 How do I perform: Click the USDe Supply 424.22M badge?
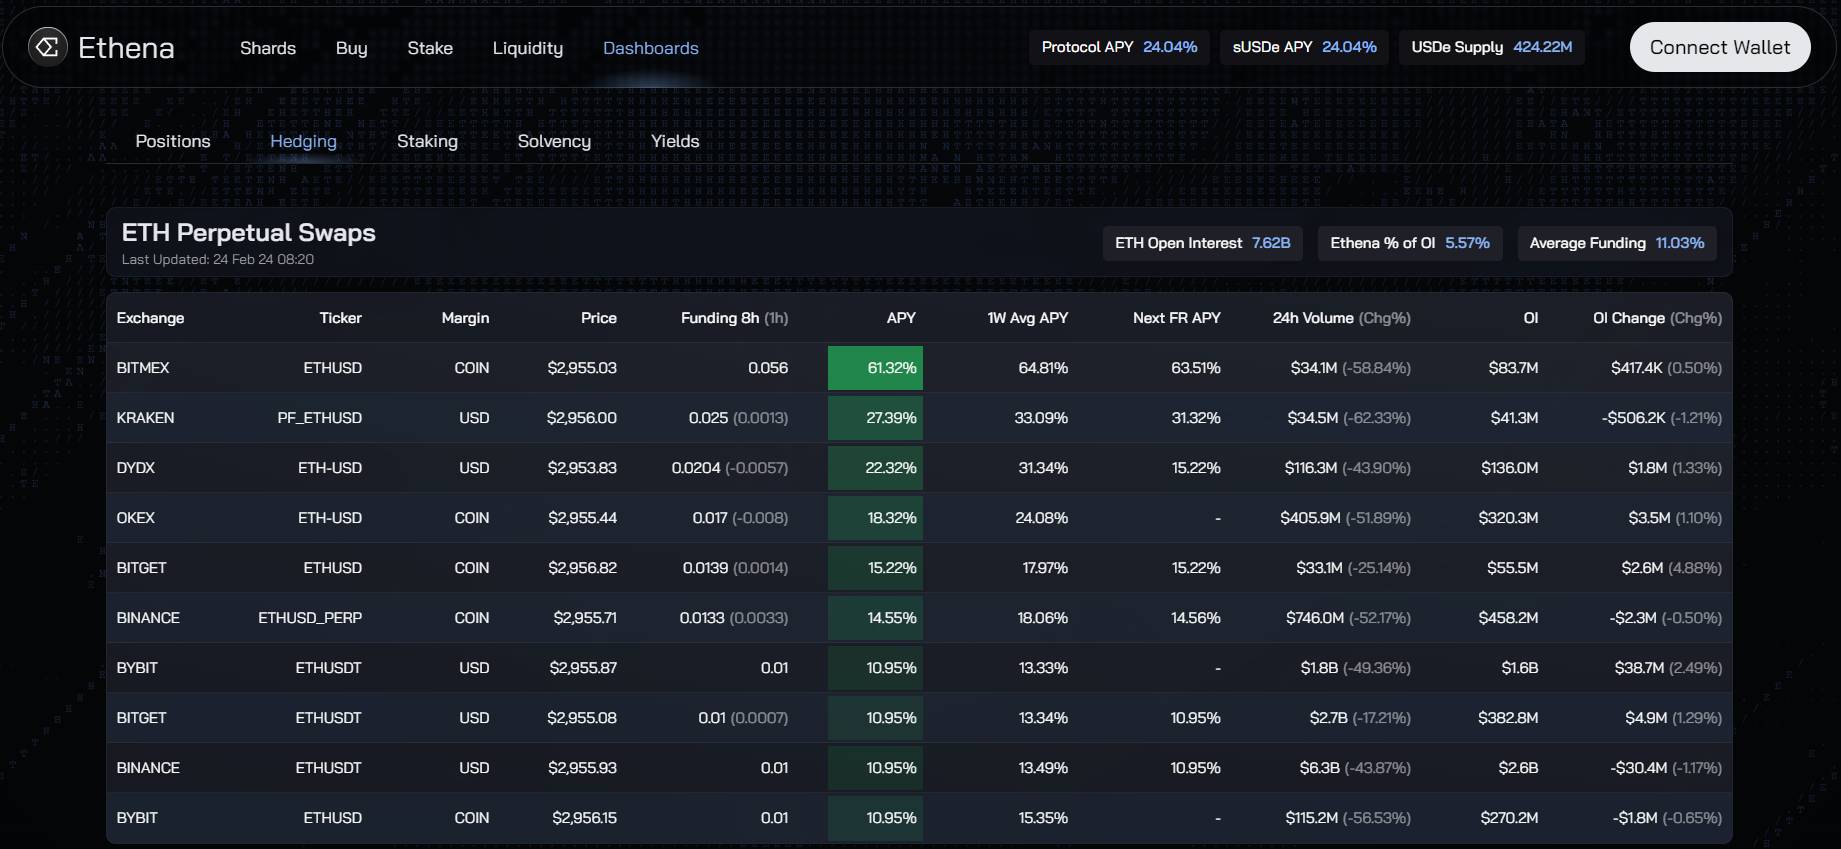click(1491, 47)
